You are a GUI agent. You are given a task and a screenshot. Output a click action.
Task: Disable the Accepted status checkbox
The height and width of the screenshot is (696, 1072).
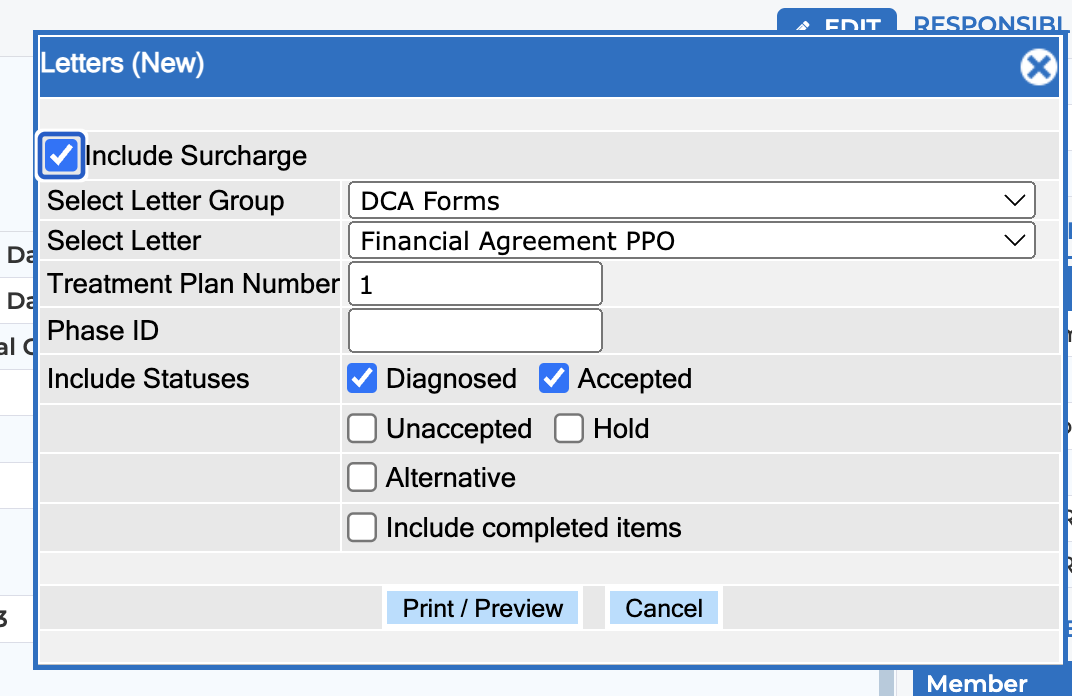[554, 378]
